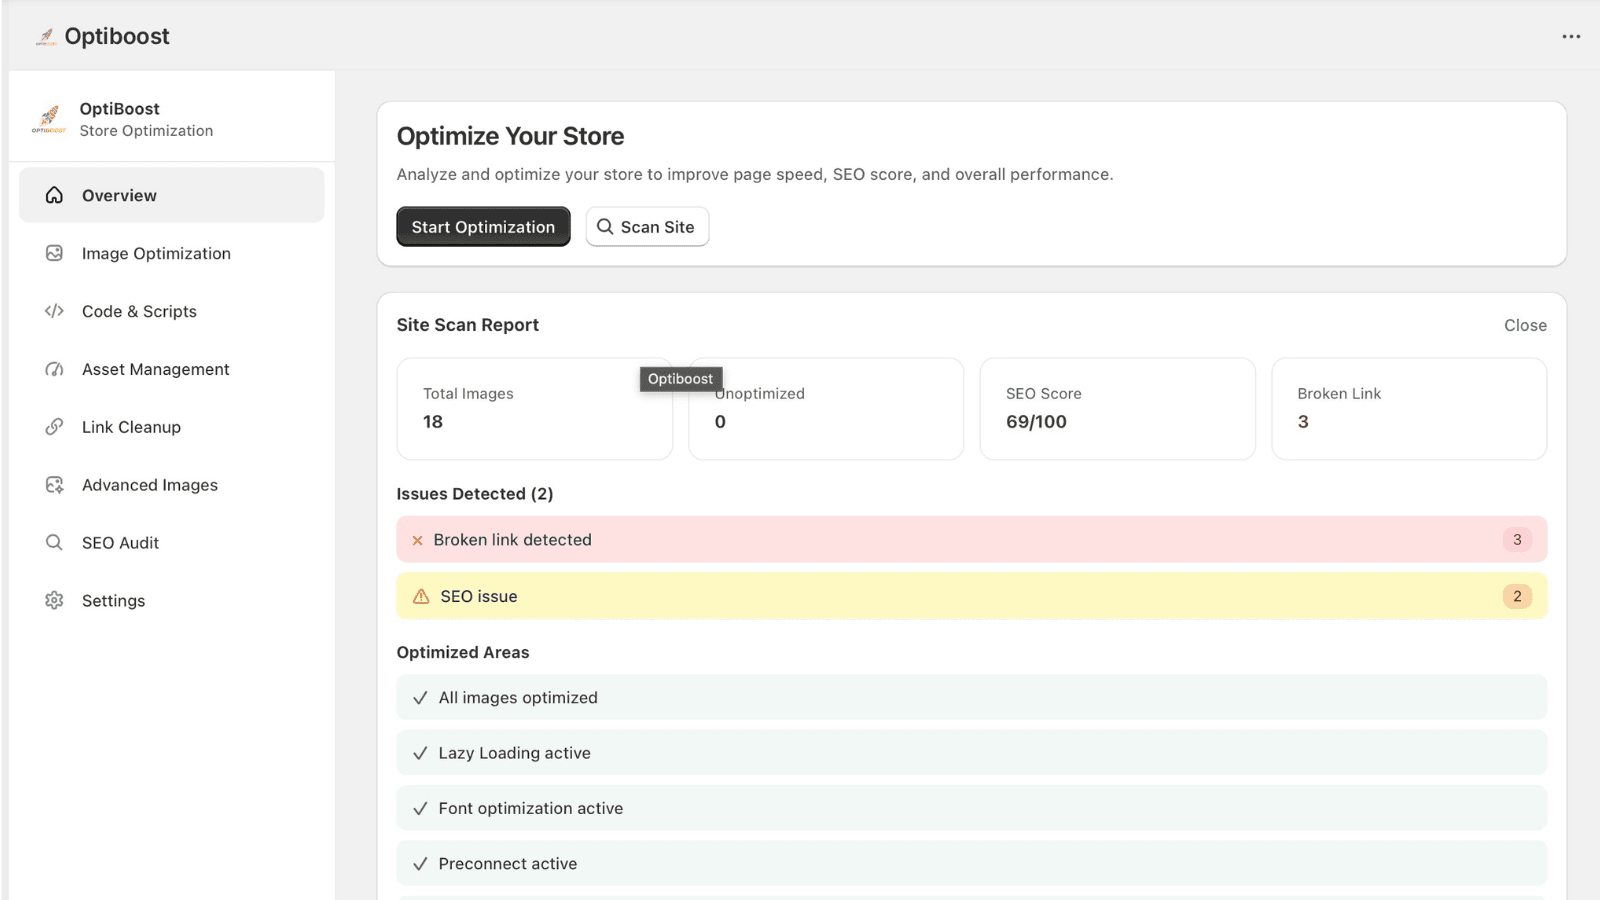The width and height of the screenshot is (1600, 900).
Task: Click the Link Cleanup chain icon
Action: (x=54, y=427)
